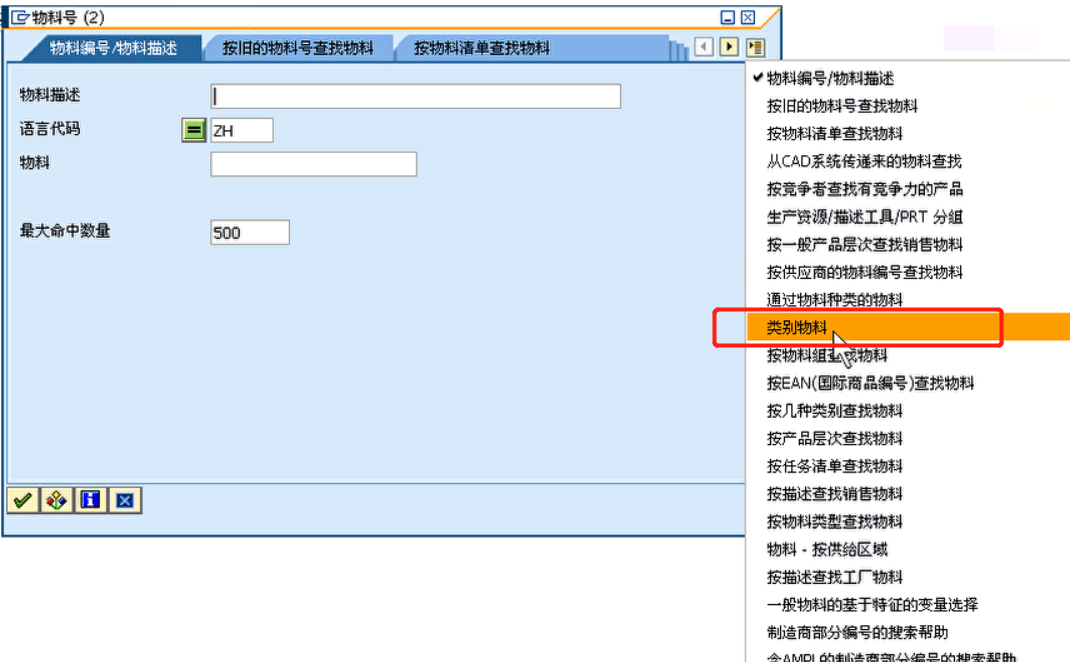Click inside the 物料描述 input field

tap(415, 96)
